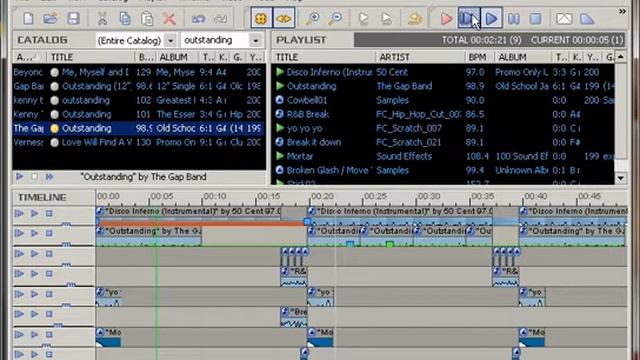This screenshot has height=360, width=640.
Task: Skip forward in catalog preview
Action: 49,177
